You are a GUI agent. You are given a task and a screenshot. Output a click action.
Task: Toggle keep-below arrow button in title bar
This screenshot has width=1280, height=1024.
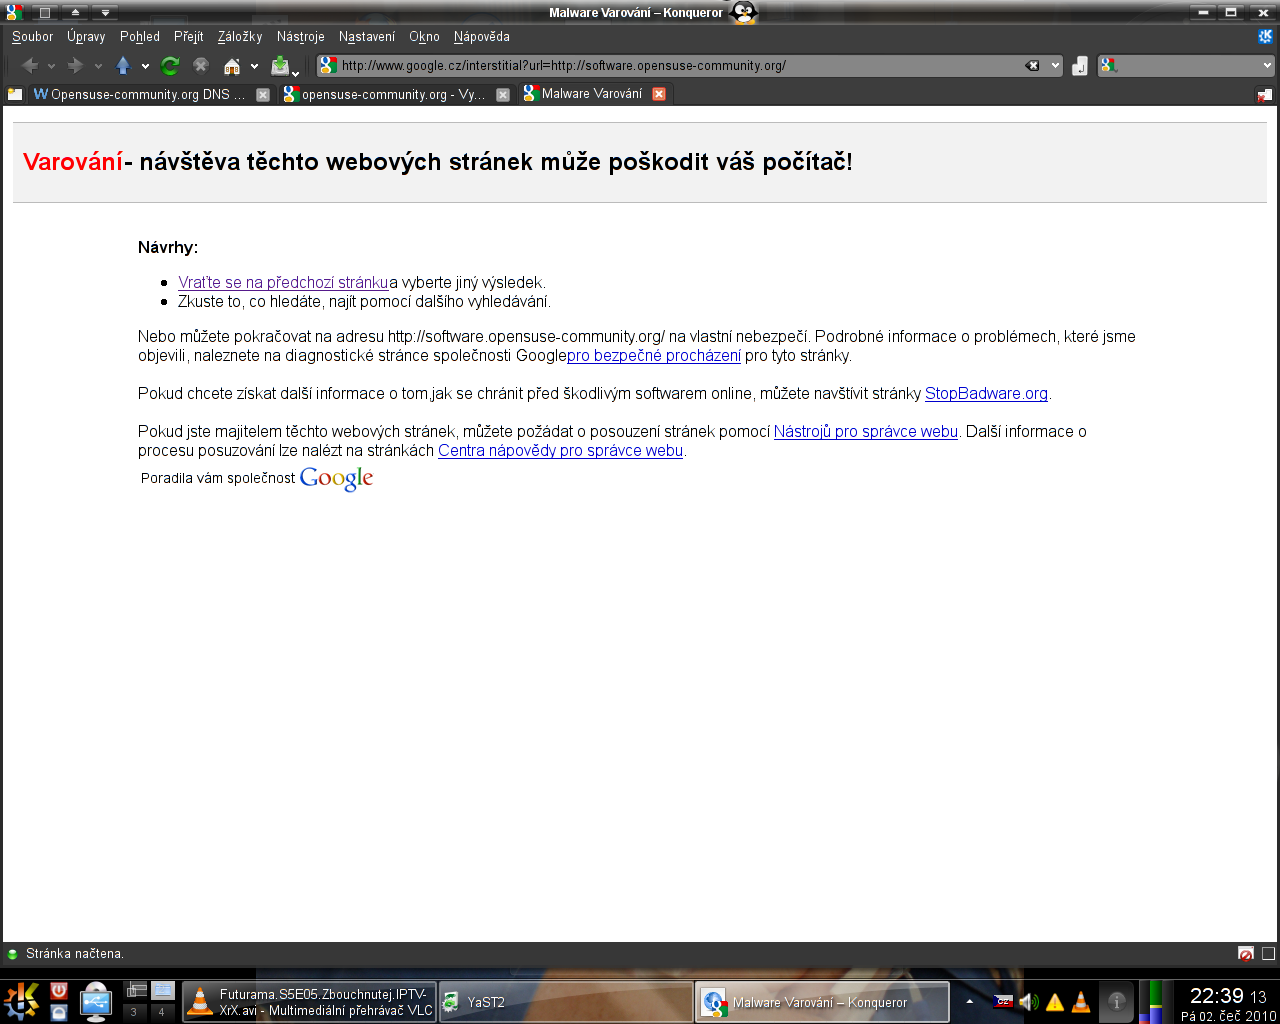(x=105, y=12)
